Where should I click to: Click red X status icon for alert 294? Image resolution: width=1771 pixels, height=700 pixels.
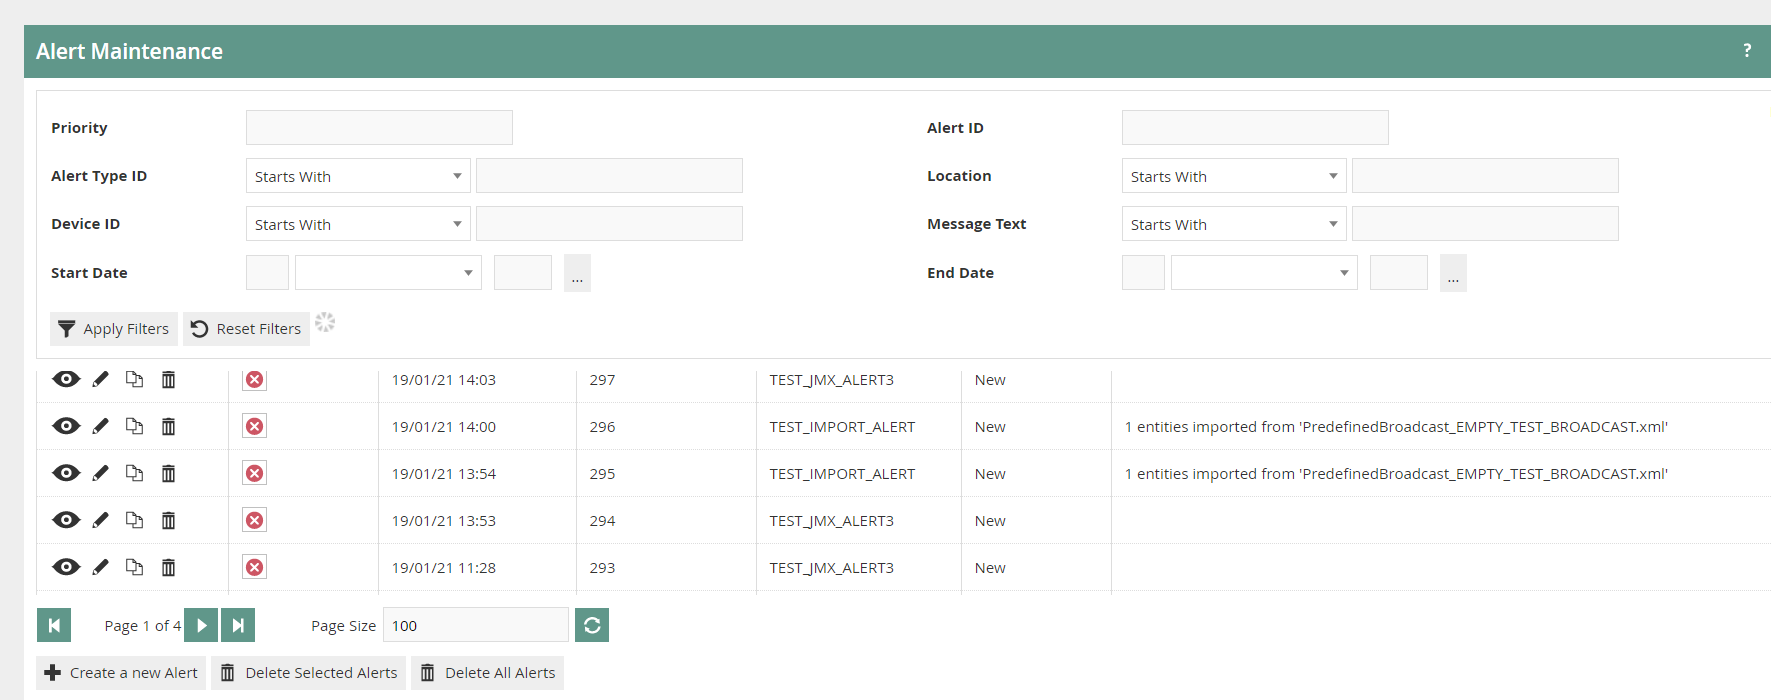[255, 520]
